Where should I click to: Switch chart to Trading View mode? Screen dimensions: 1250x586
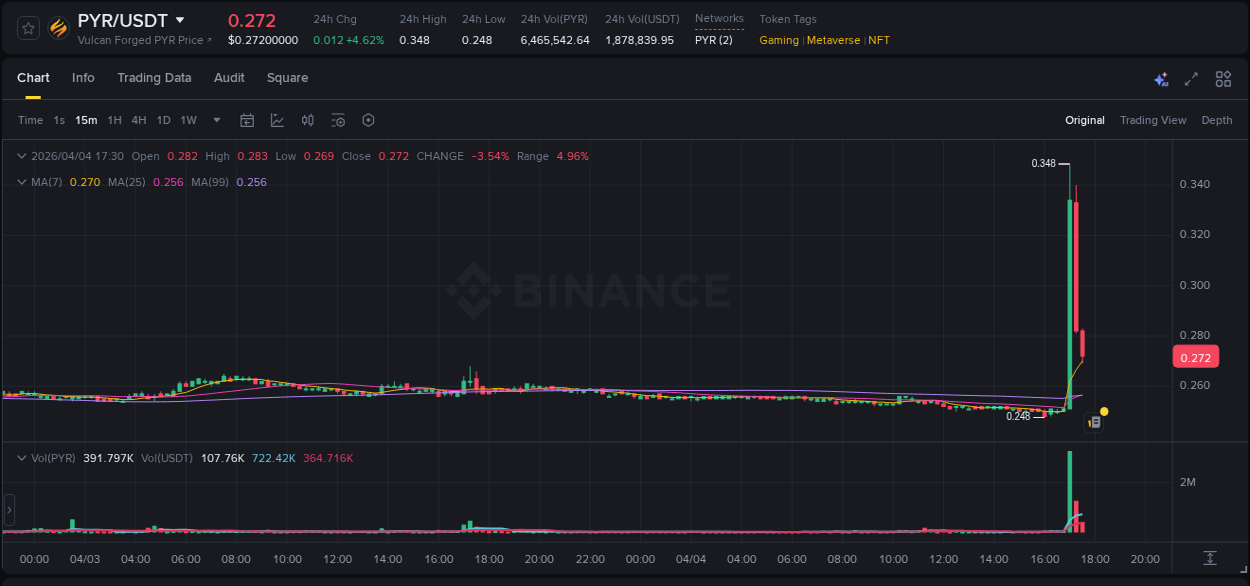1153,120
